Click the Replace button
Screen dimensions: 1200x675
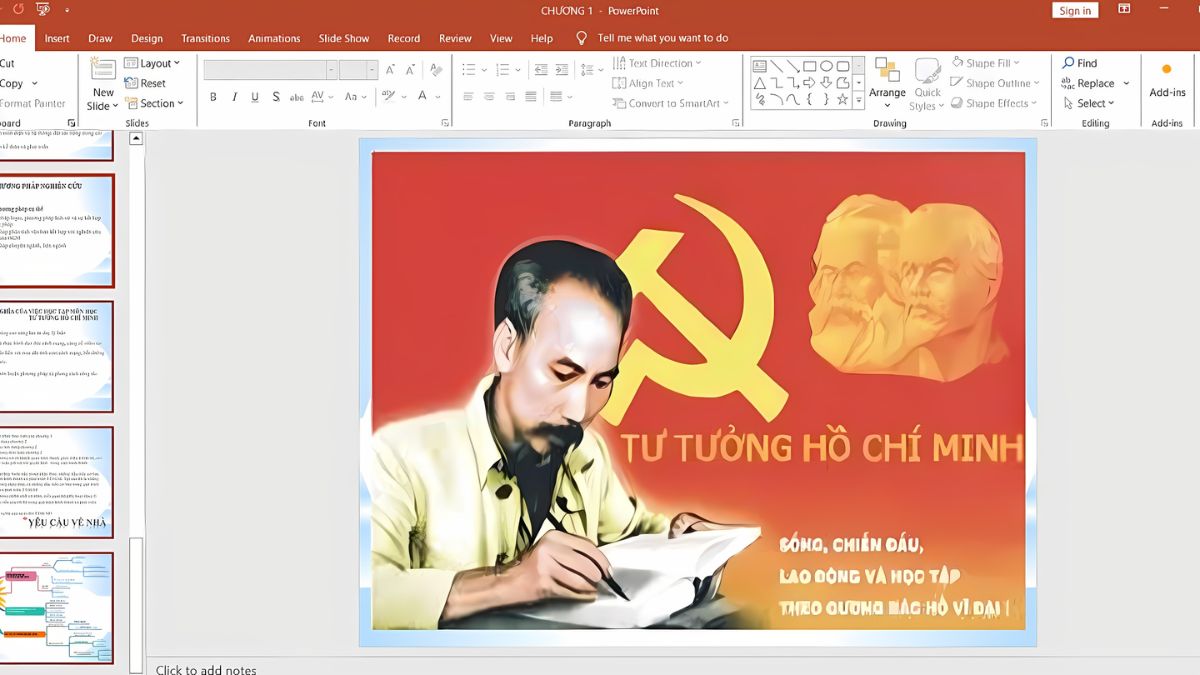point(1095,83)
